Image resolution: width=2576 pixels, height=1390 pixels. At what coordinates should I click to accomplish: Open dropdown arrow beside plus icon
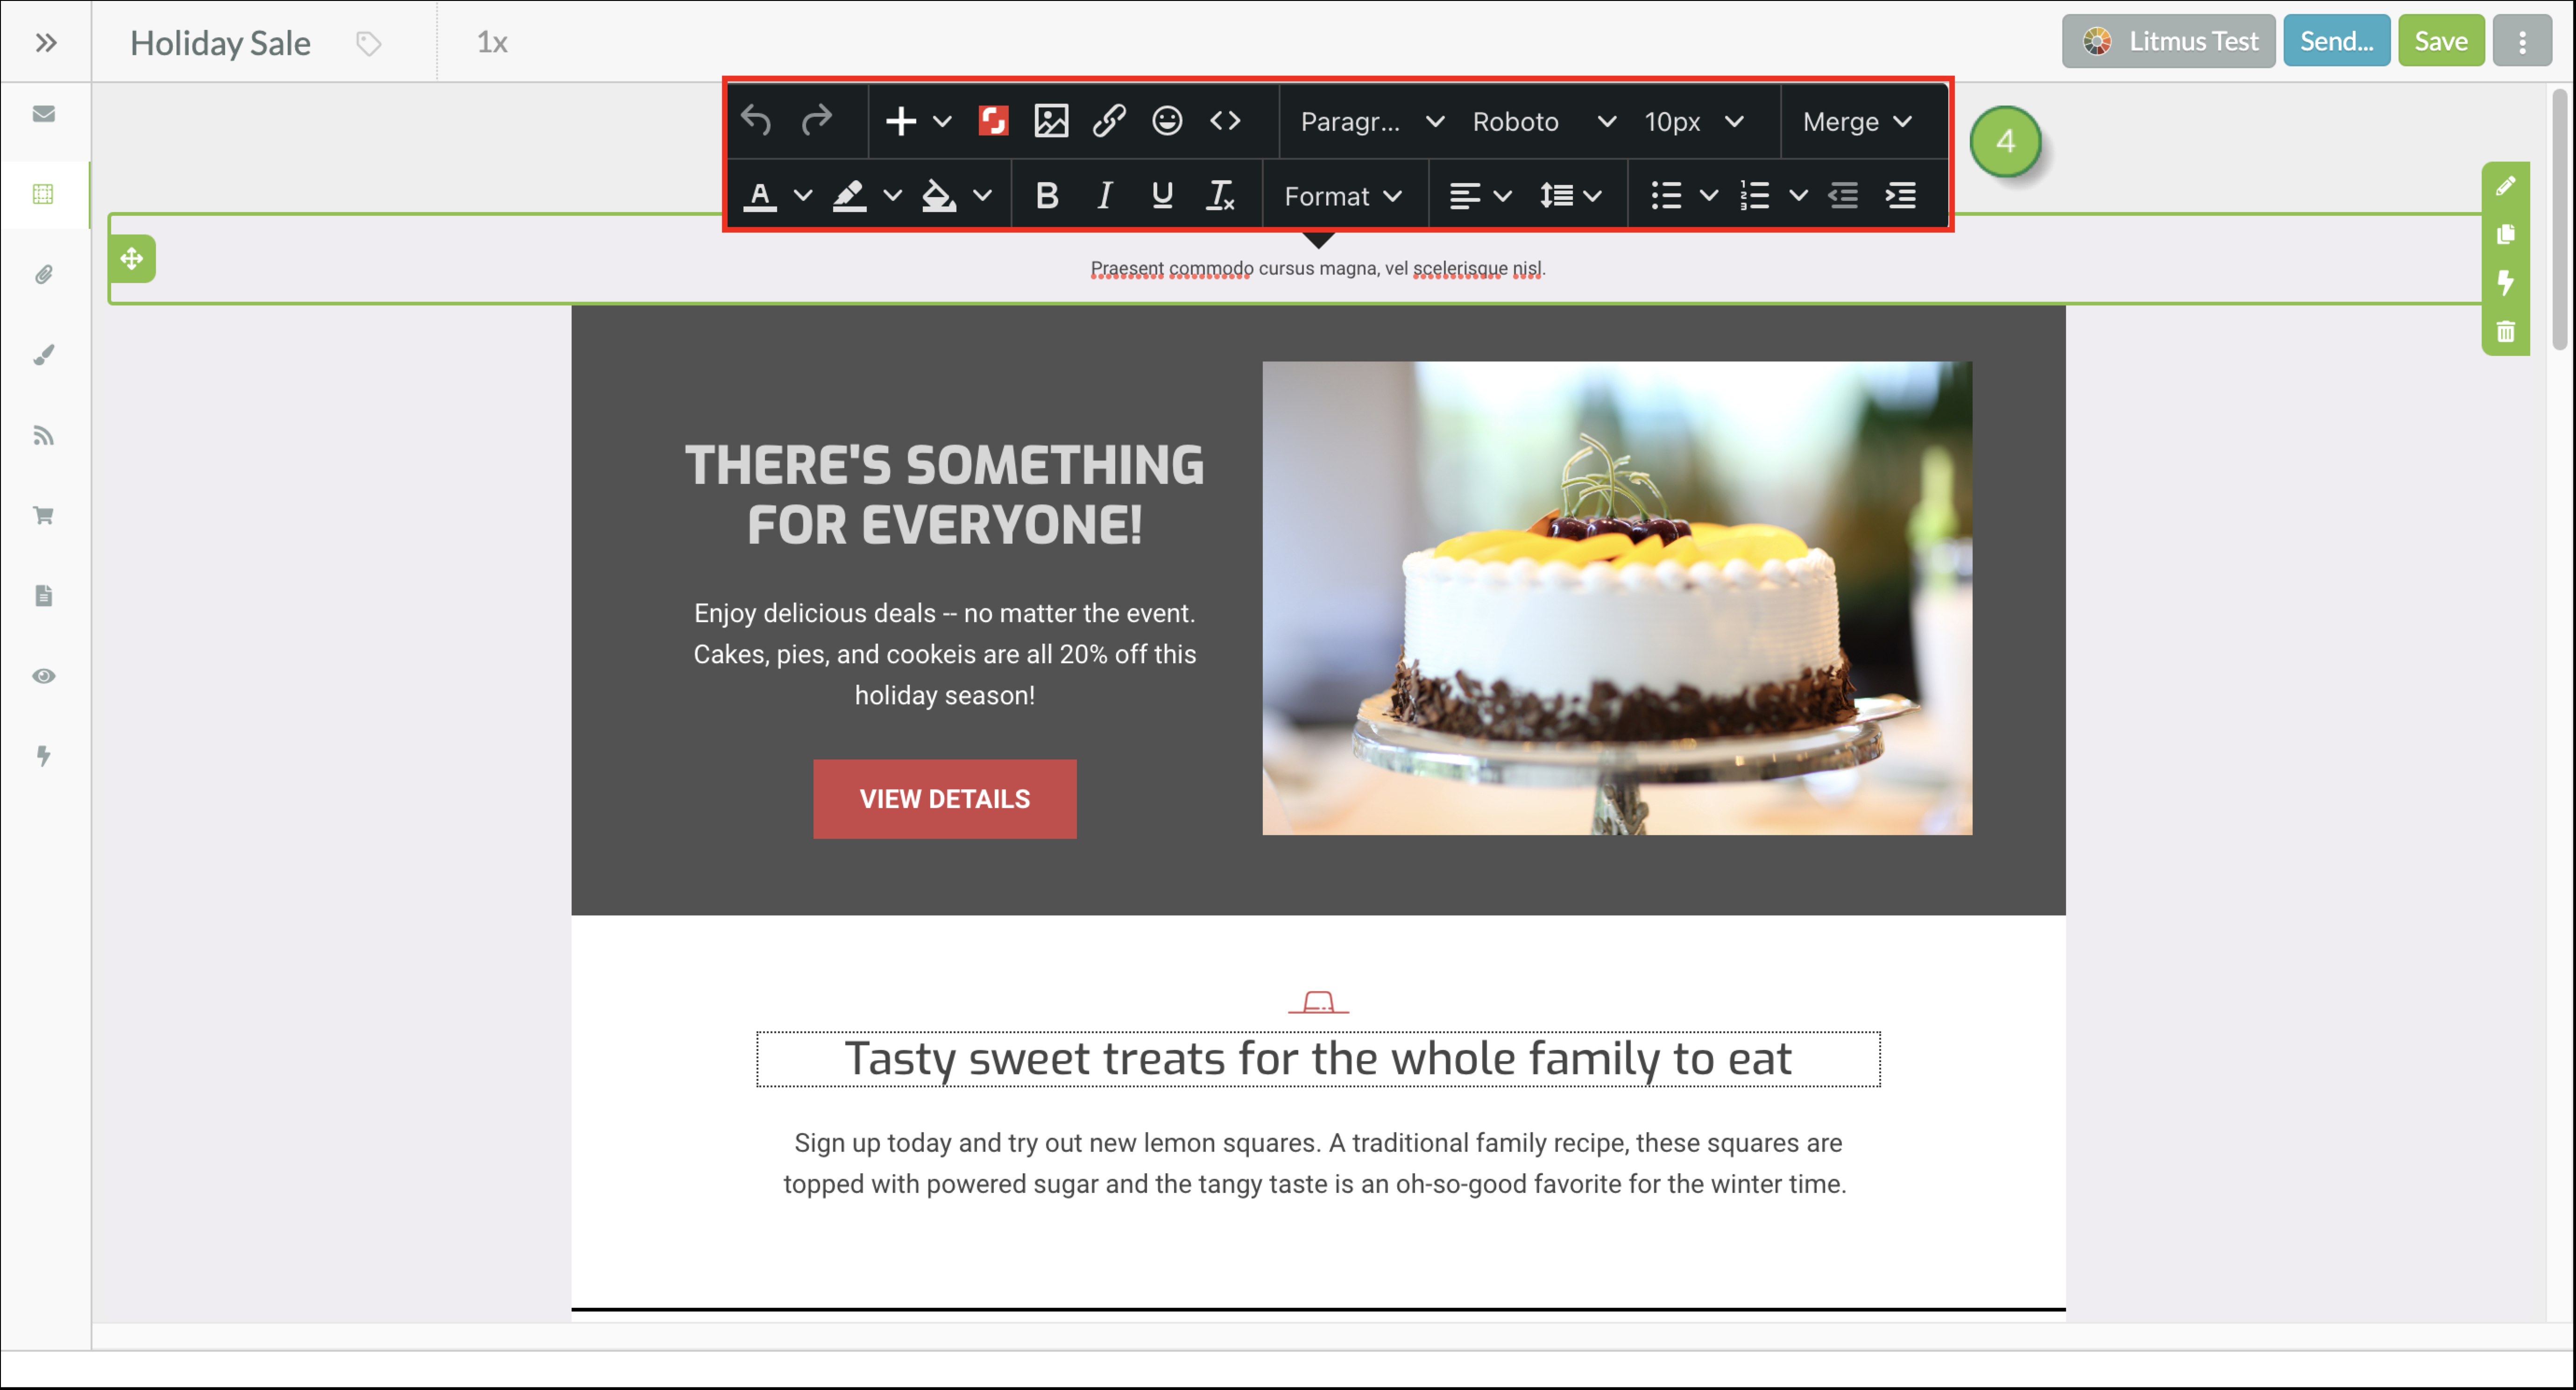tap(942, 121)
